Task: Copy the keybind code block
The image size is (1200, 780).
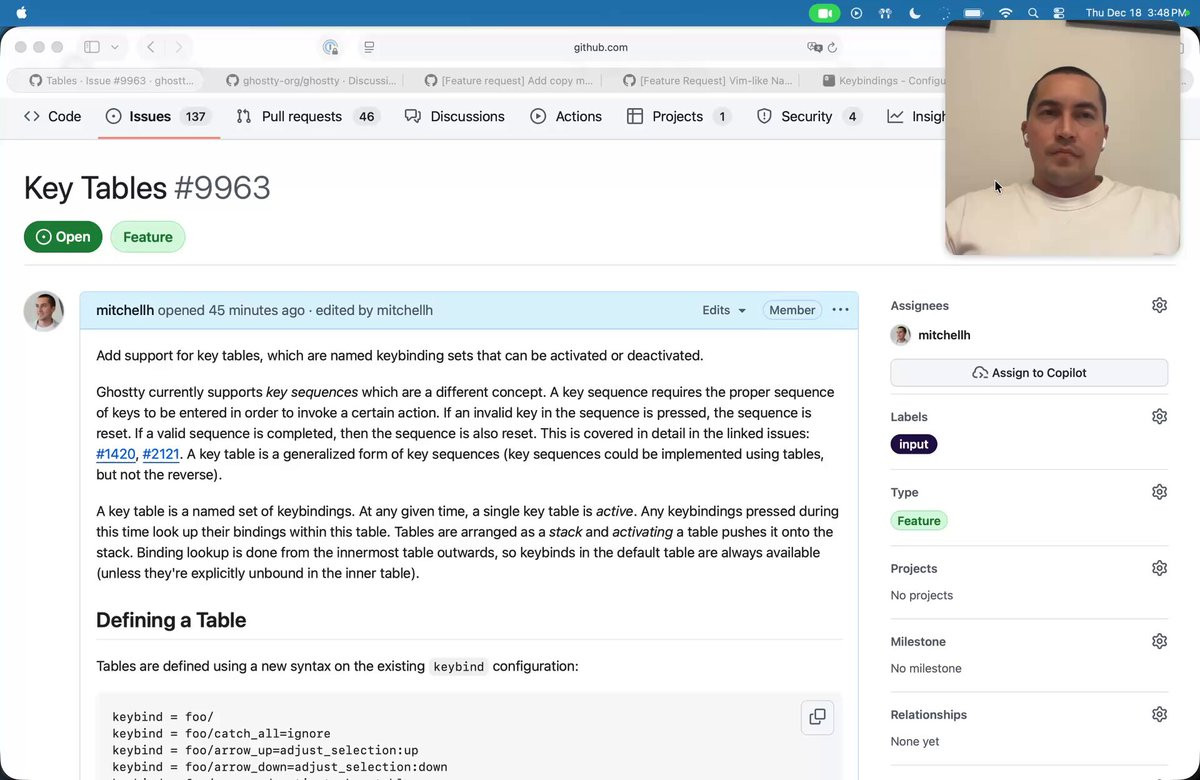Action: click(817, 717)
